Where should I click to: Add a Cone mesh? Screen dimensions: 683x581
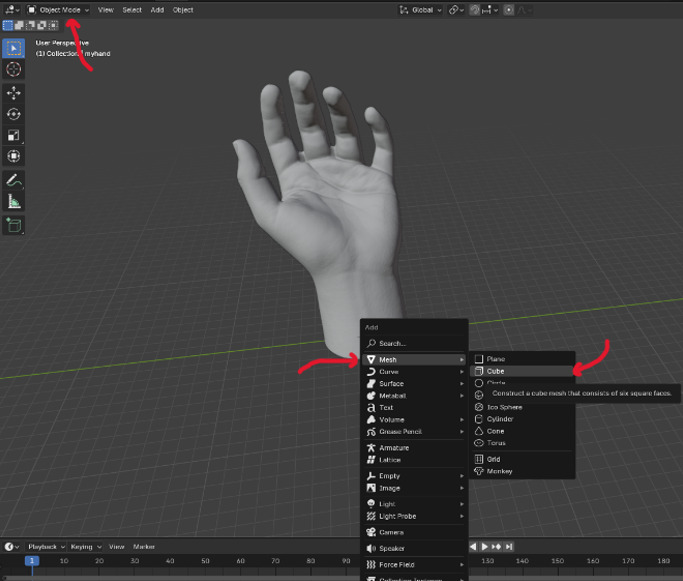tap(522, 431)
